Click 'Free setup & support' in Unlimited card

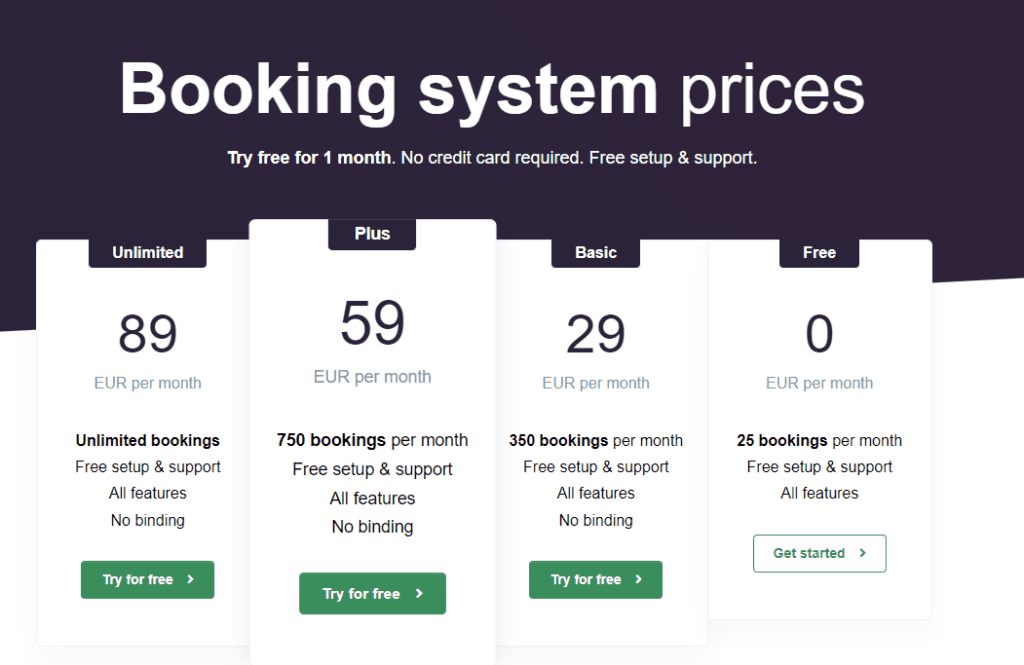148,467
